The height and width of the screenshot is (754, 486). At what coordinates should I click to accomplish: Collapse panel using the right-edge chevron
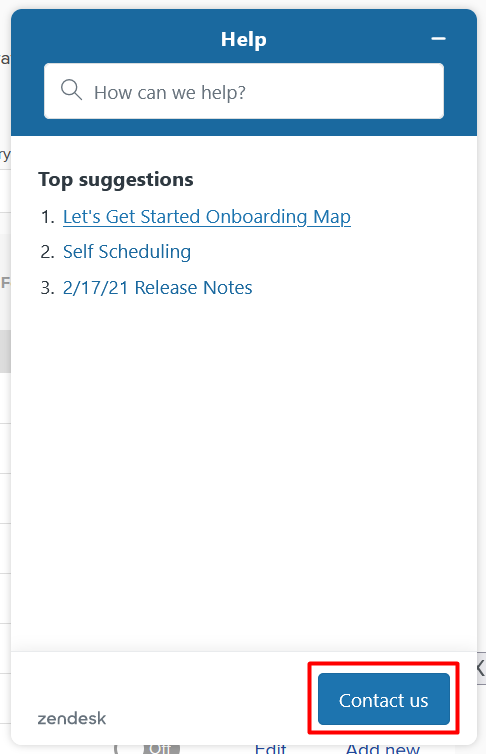481,668
